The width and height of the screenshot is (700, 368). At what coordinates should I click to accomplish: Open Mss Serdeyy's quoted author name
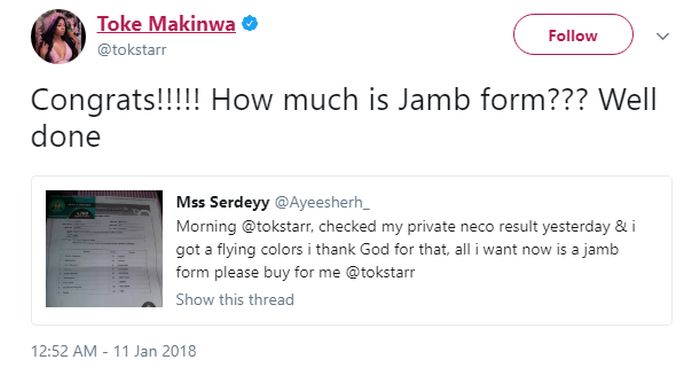coord(223,202)
